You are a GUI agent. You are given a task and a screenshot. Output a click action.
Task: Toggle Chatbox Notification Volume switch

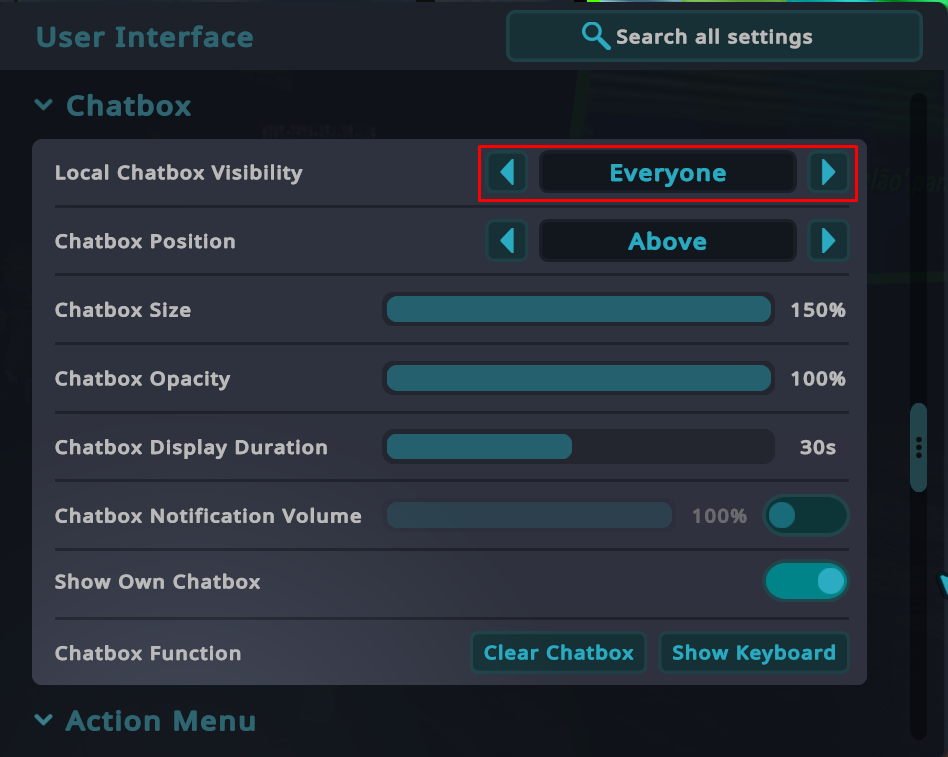(x=805, y=516)
